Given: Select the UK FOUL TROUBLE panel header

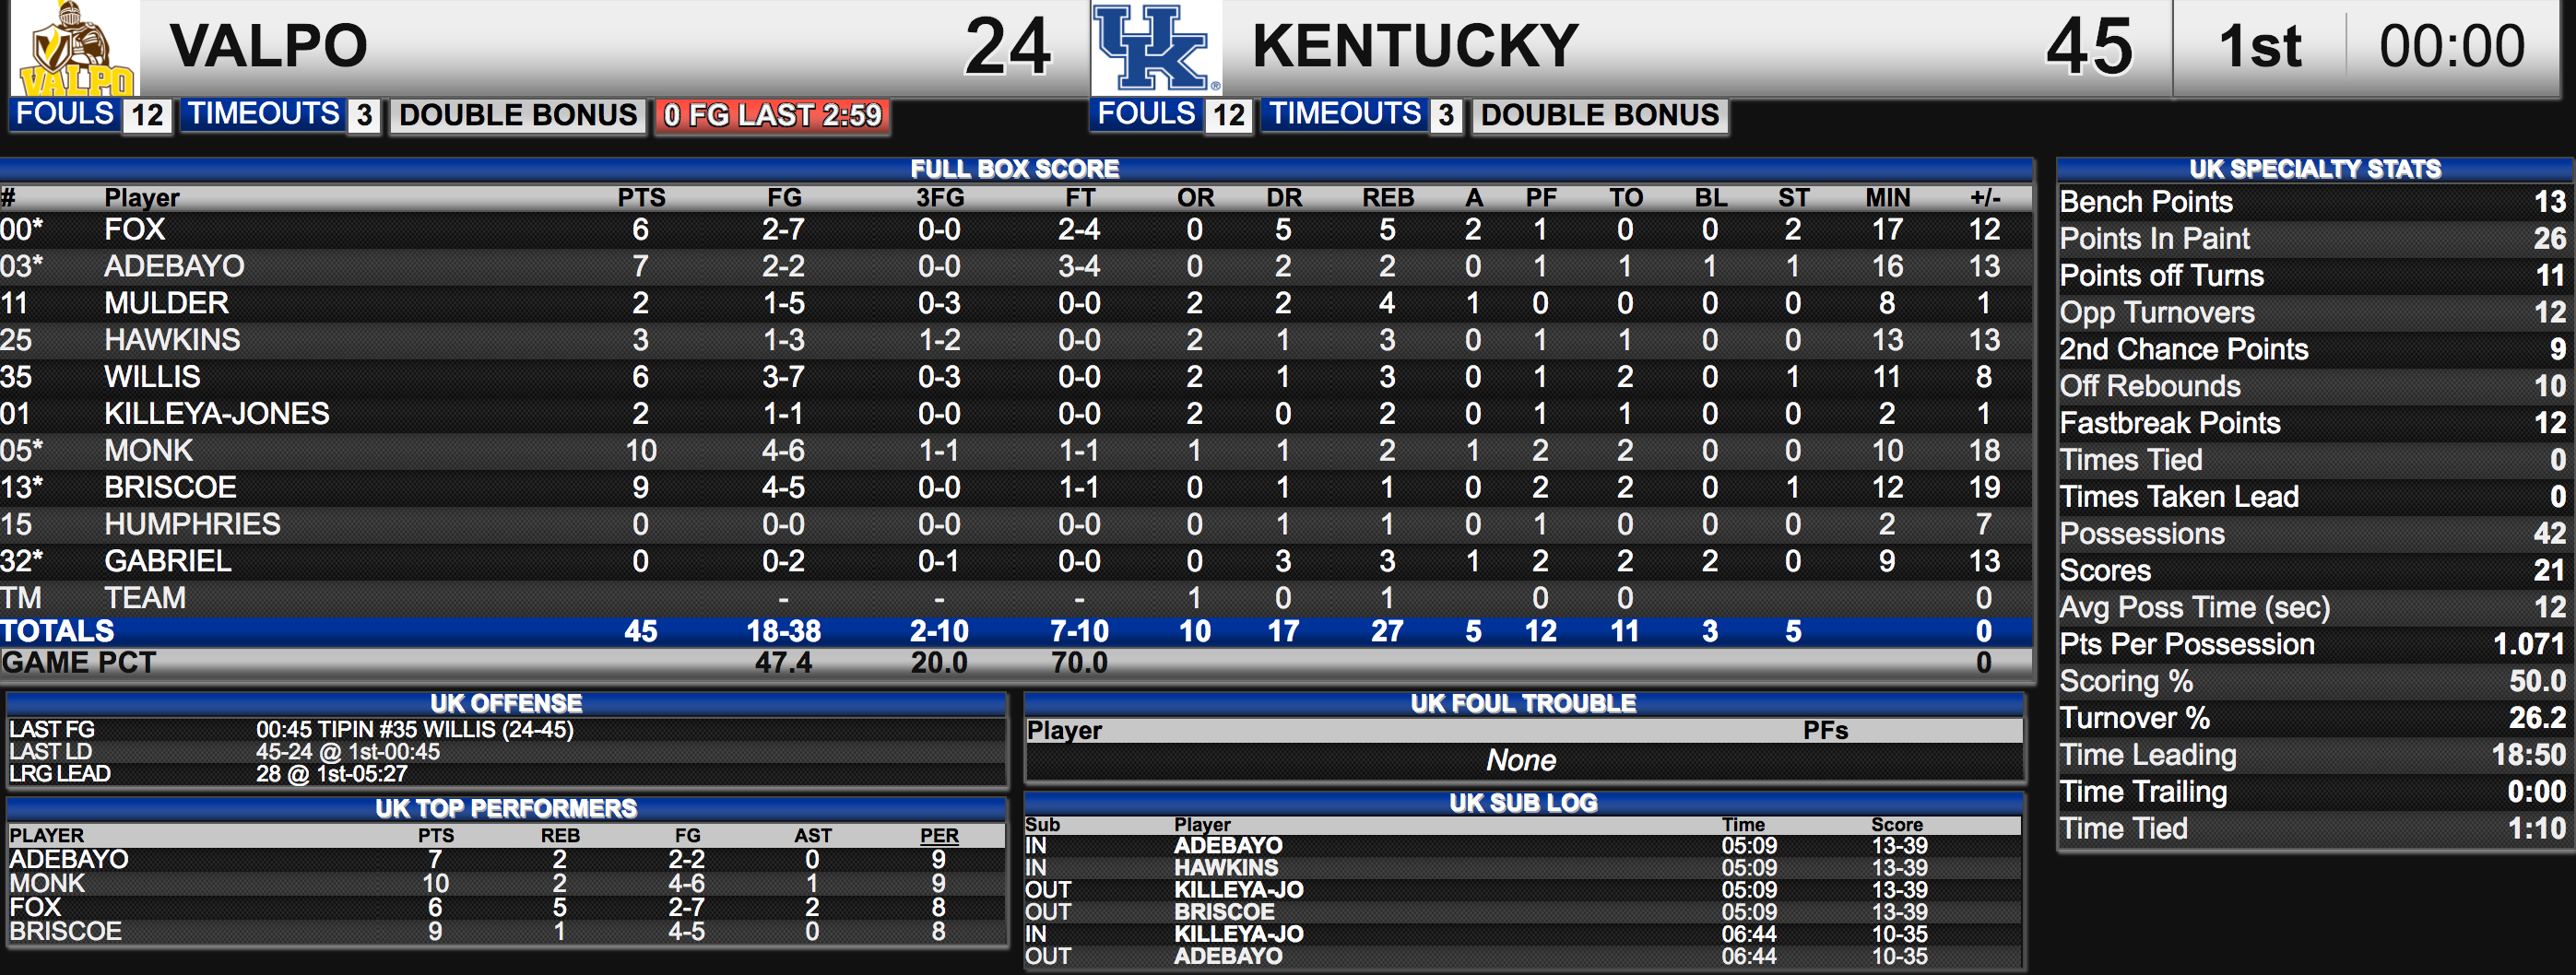Looking at the screenshot, I should click(1523, 703).
